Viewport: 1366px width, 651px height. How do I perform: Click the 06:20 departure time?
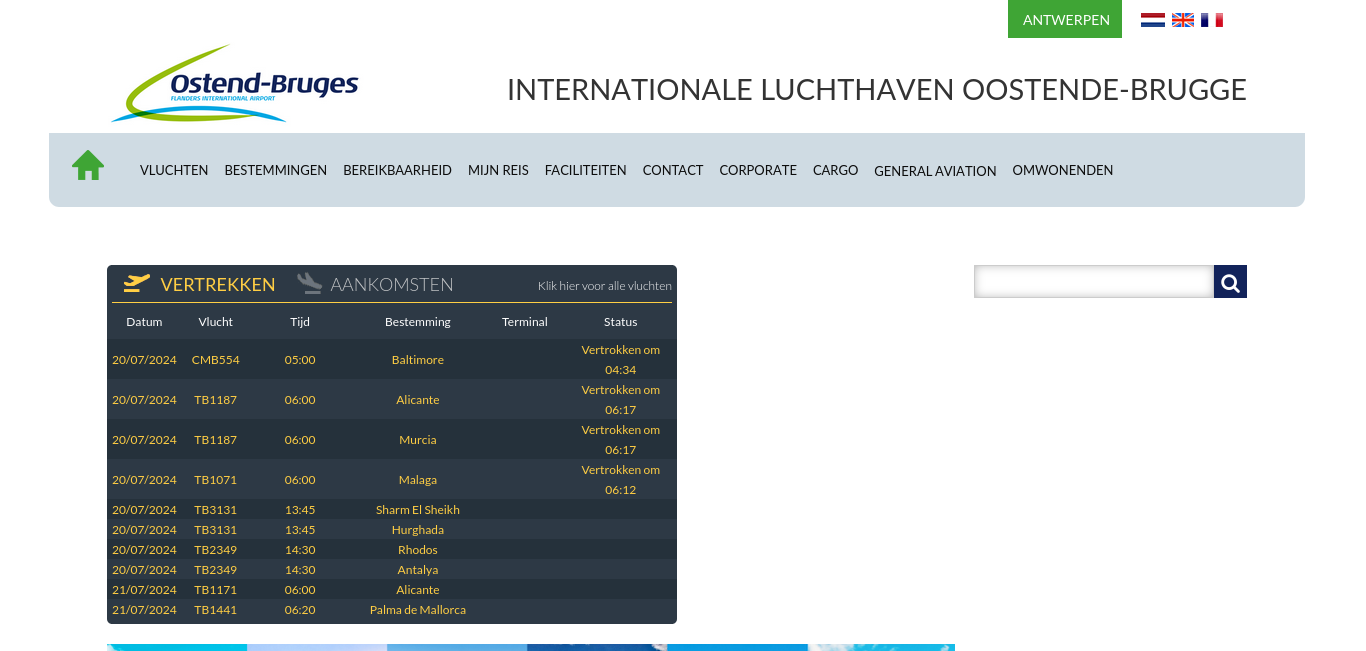tap(300, 610)
